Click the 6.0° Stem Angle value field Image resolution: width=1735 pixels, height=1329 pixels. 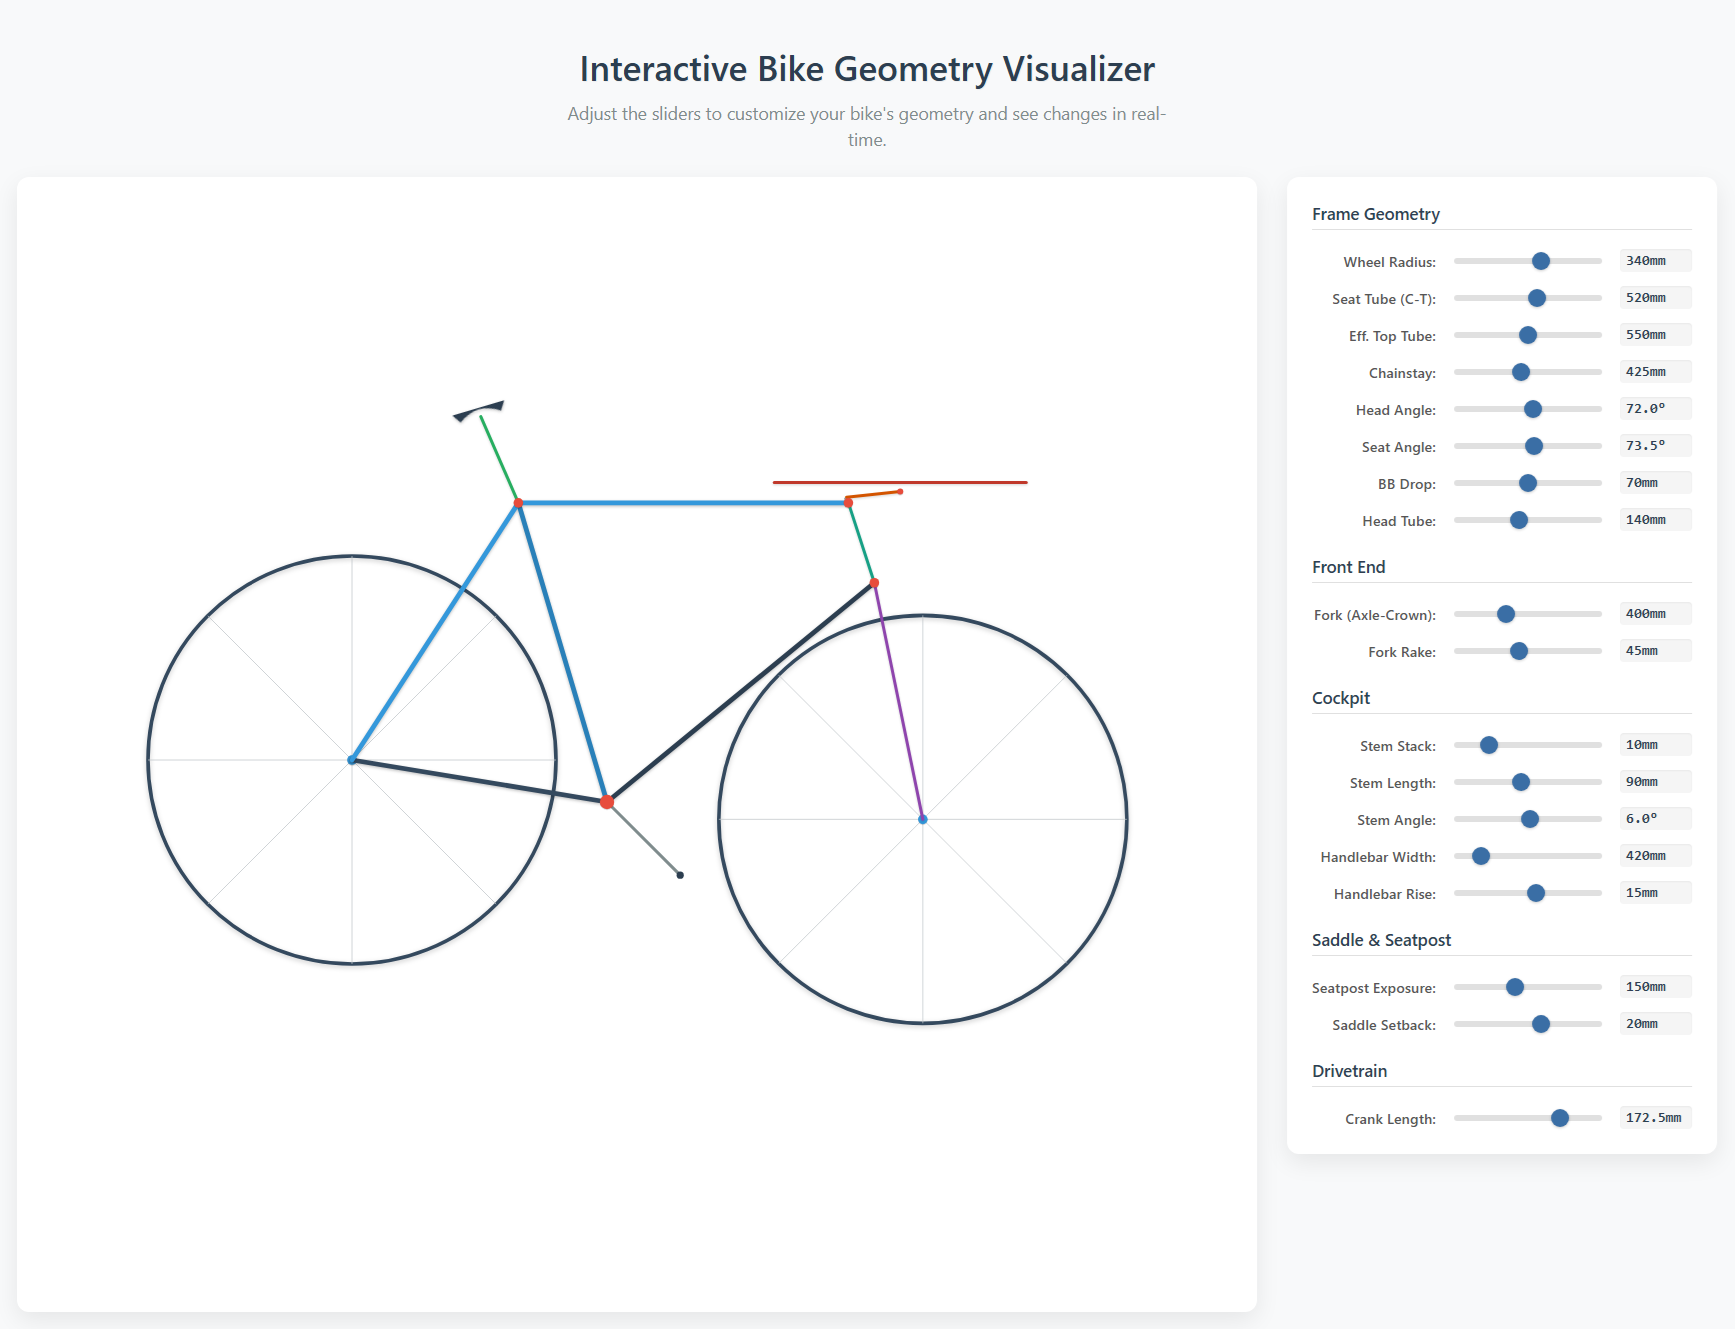coord(1655,819)
